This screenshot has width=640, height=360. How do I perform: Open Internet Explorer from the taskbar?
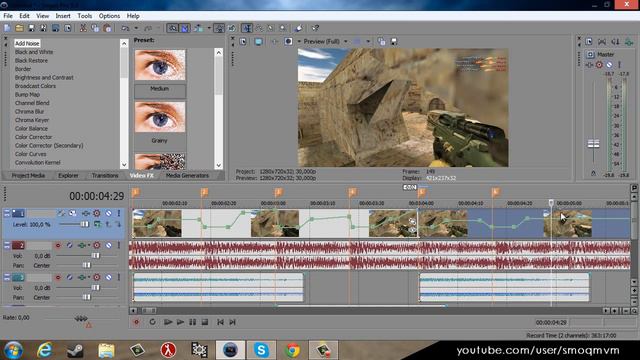(x=44, y=350)
